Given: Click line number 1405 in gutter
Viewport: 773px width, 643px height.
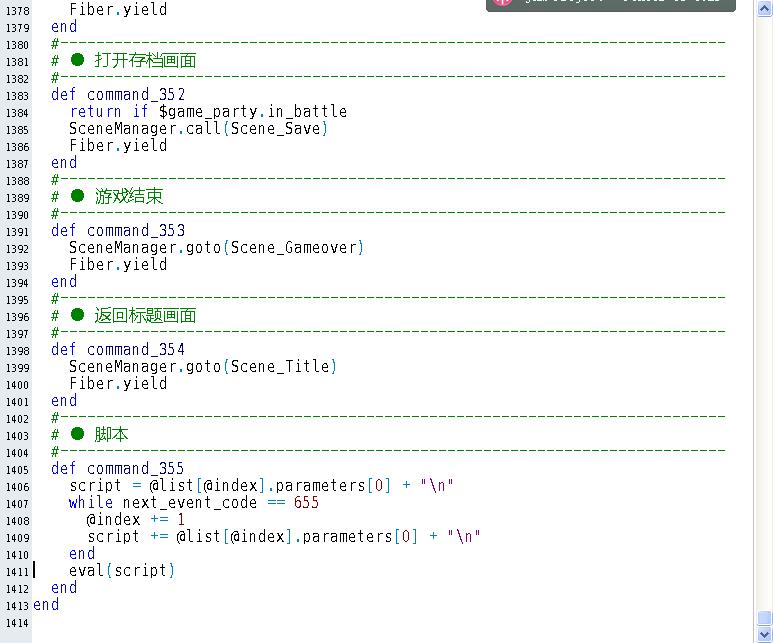Looking at the screenshot, I should (x=17, y=470).
